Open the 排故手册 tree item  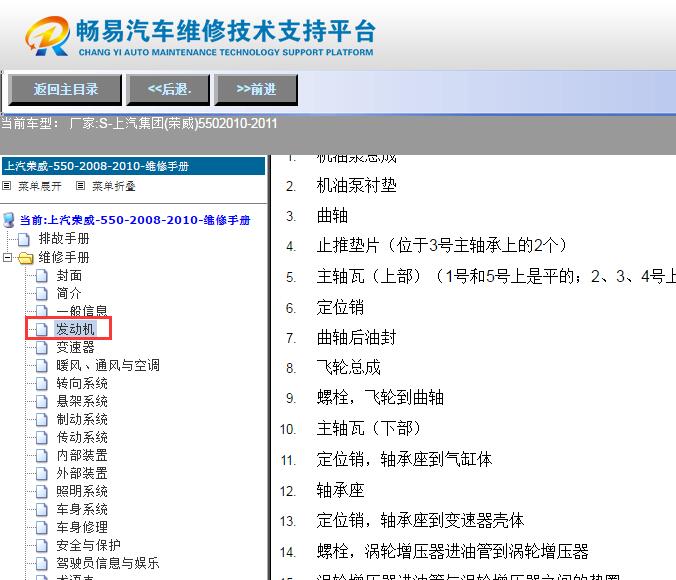(x=64, y=238)
